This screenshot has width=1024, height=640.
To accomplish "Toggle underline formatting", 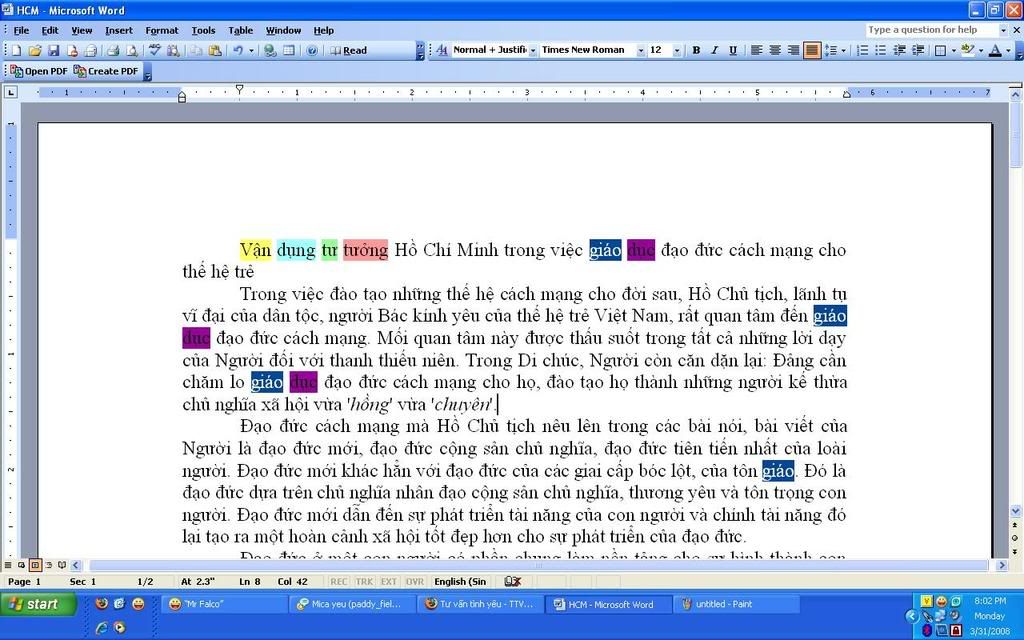I will (733, 50).
